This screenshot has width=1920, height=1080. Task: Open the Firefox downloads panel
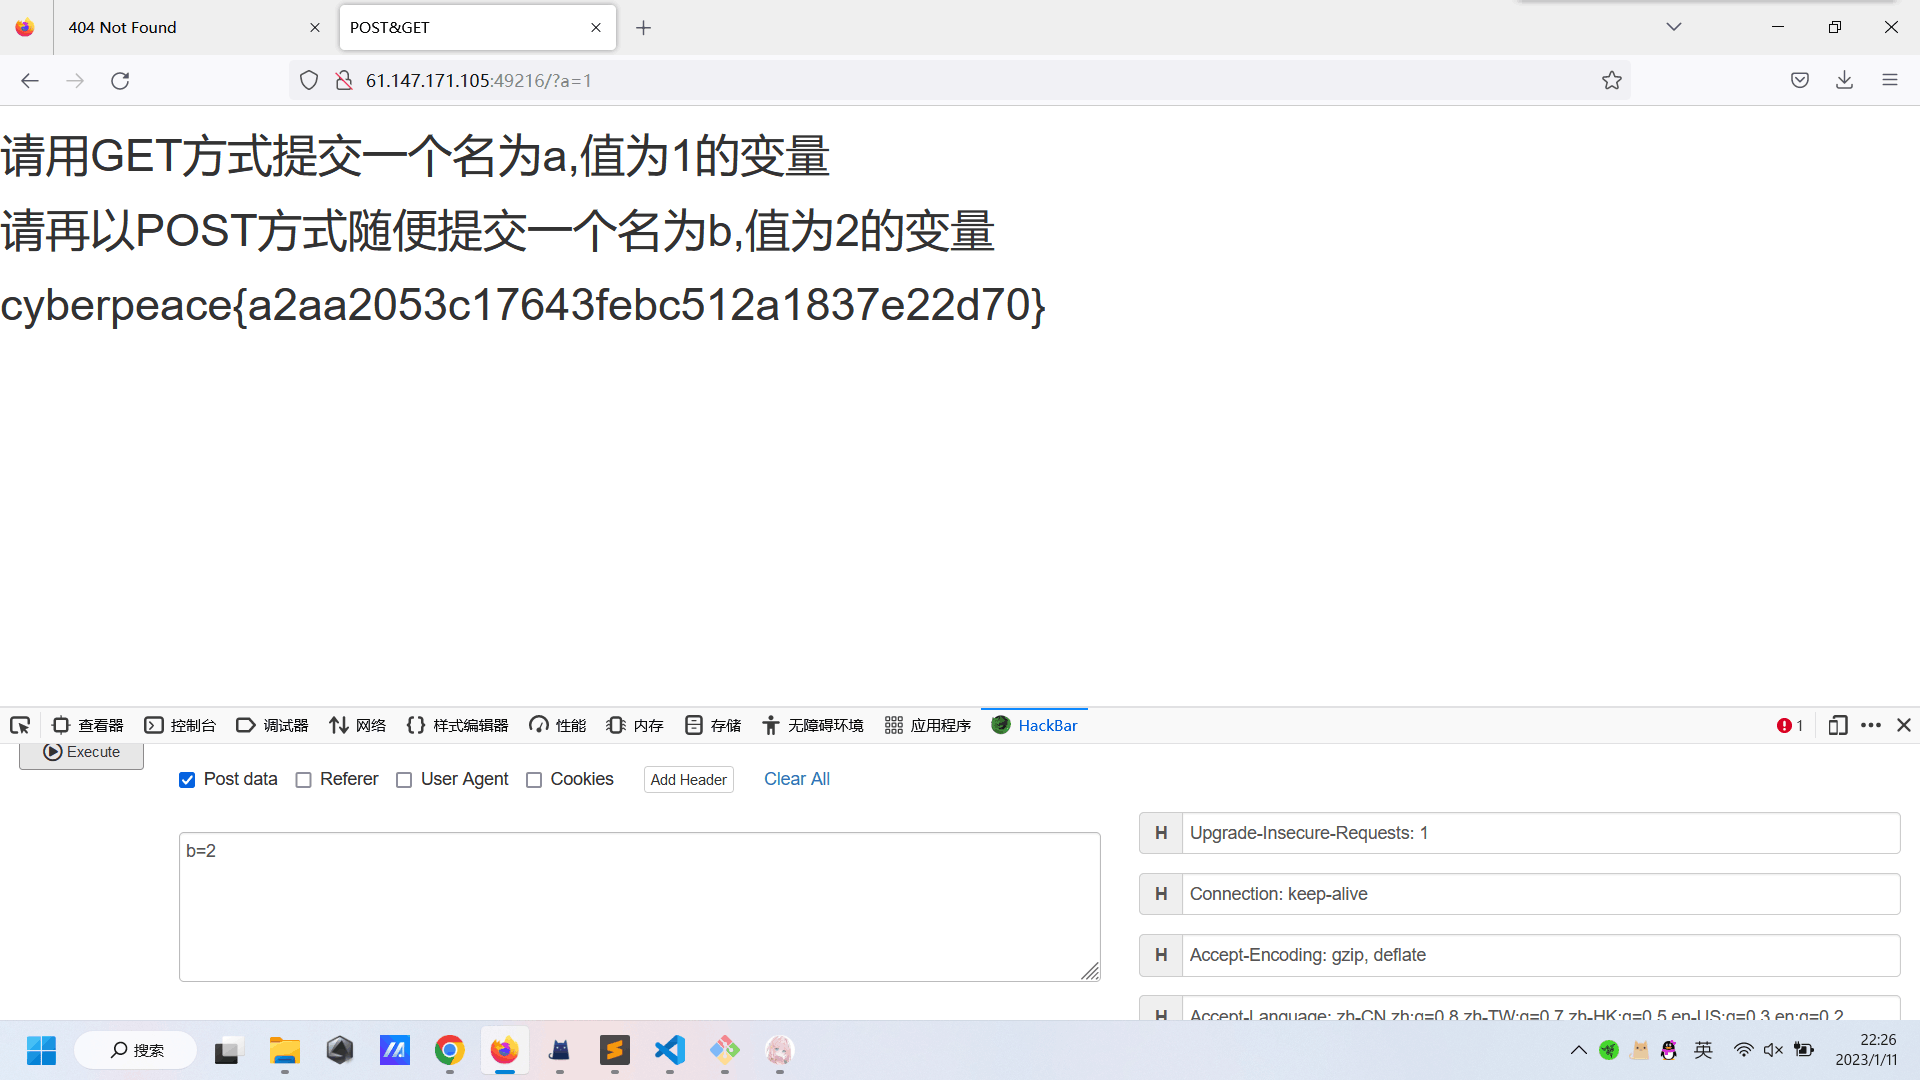[x=1844, y=81]
